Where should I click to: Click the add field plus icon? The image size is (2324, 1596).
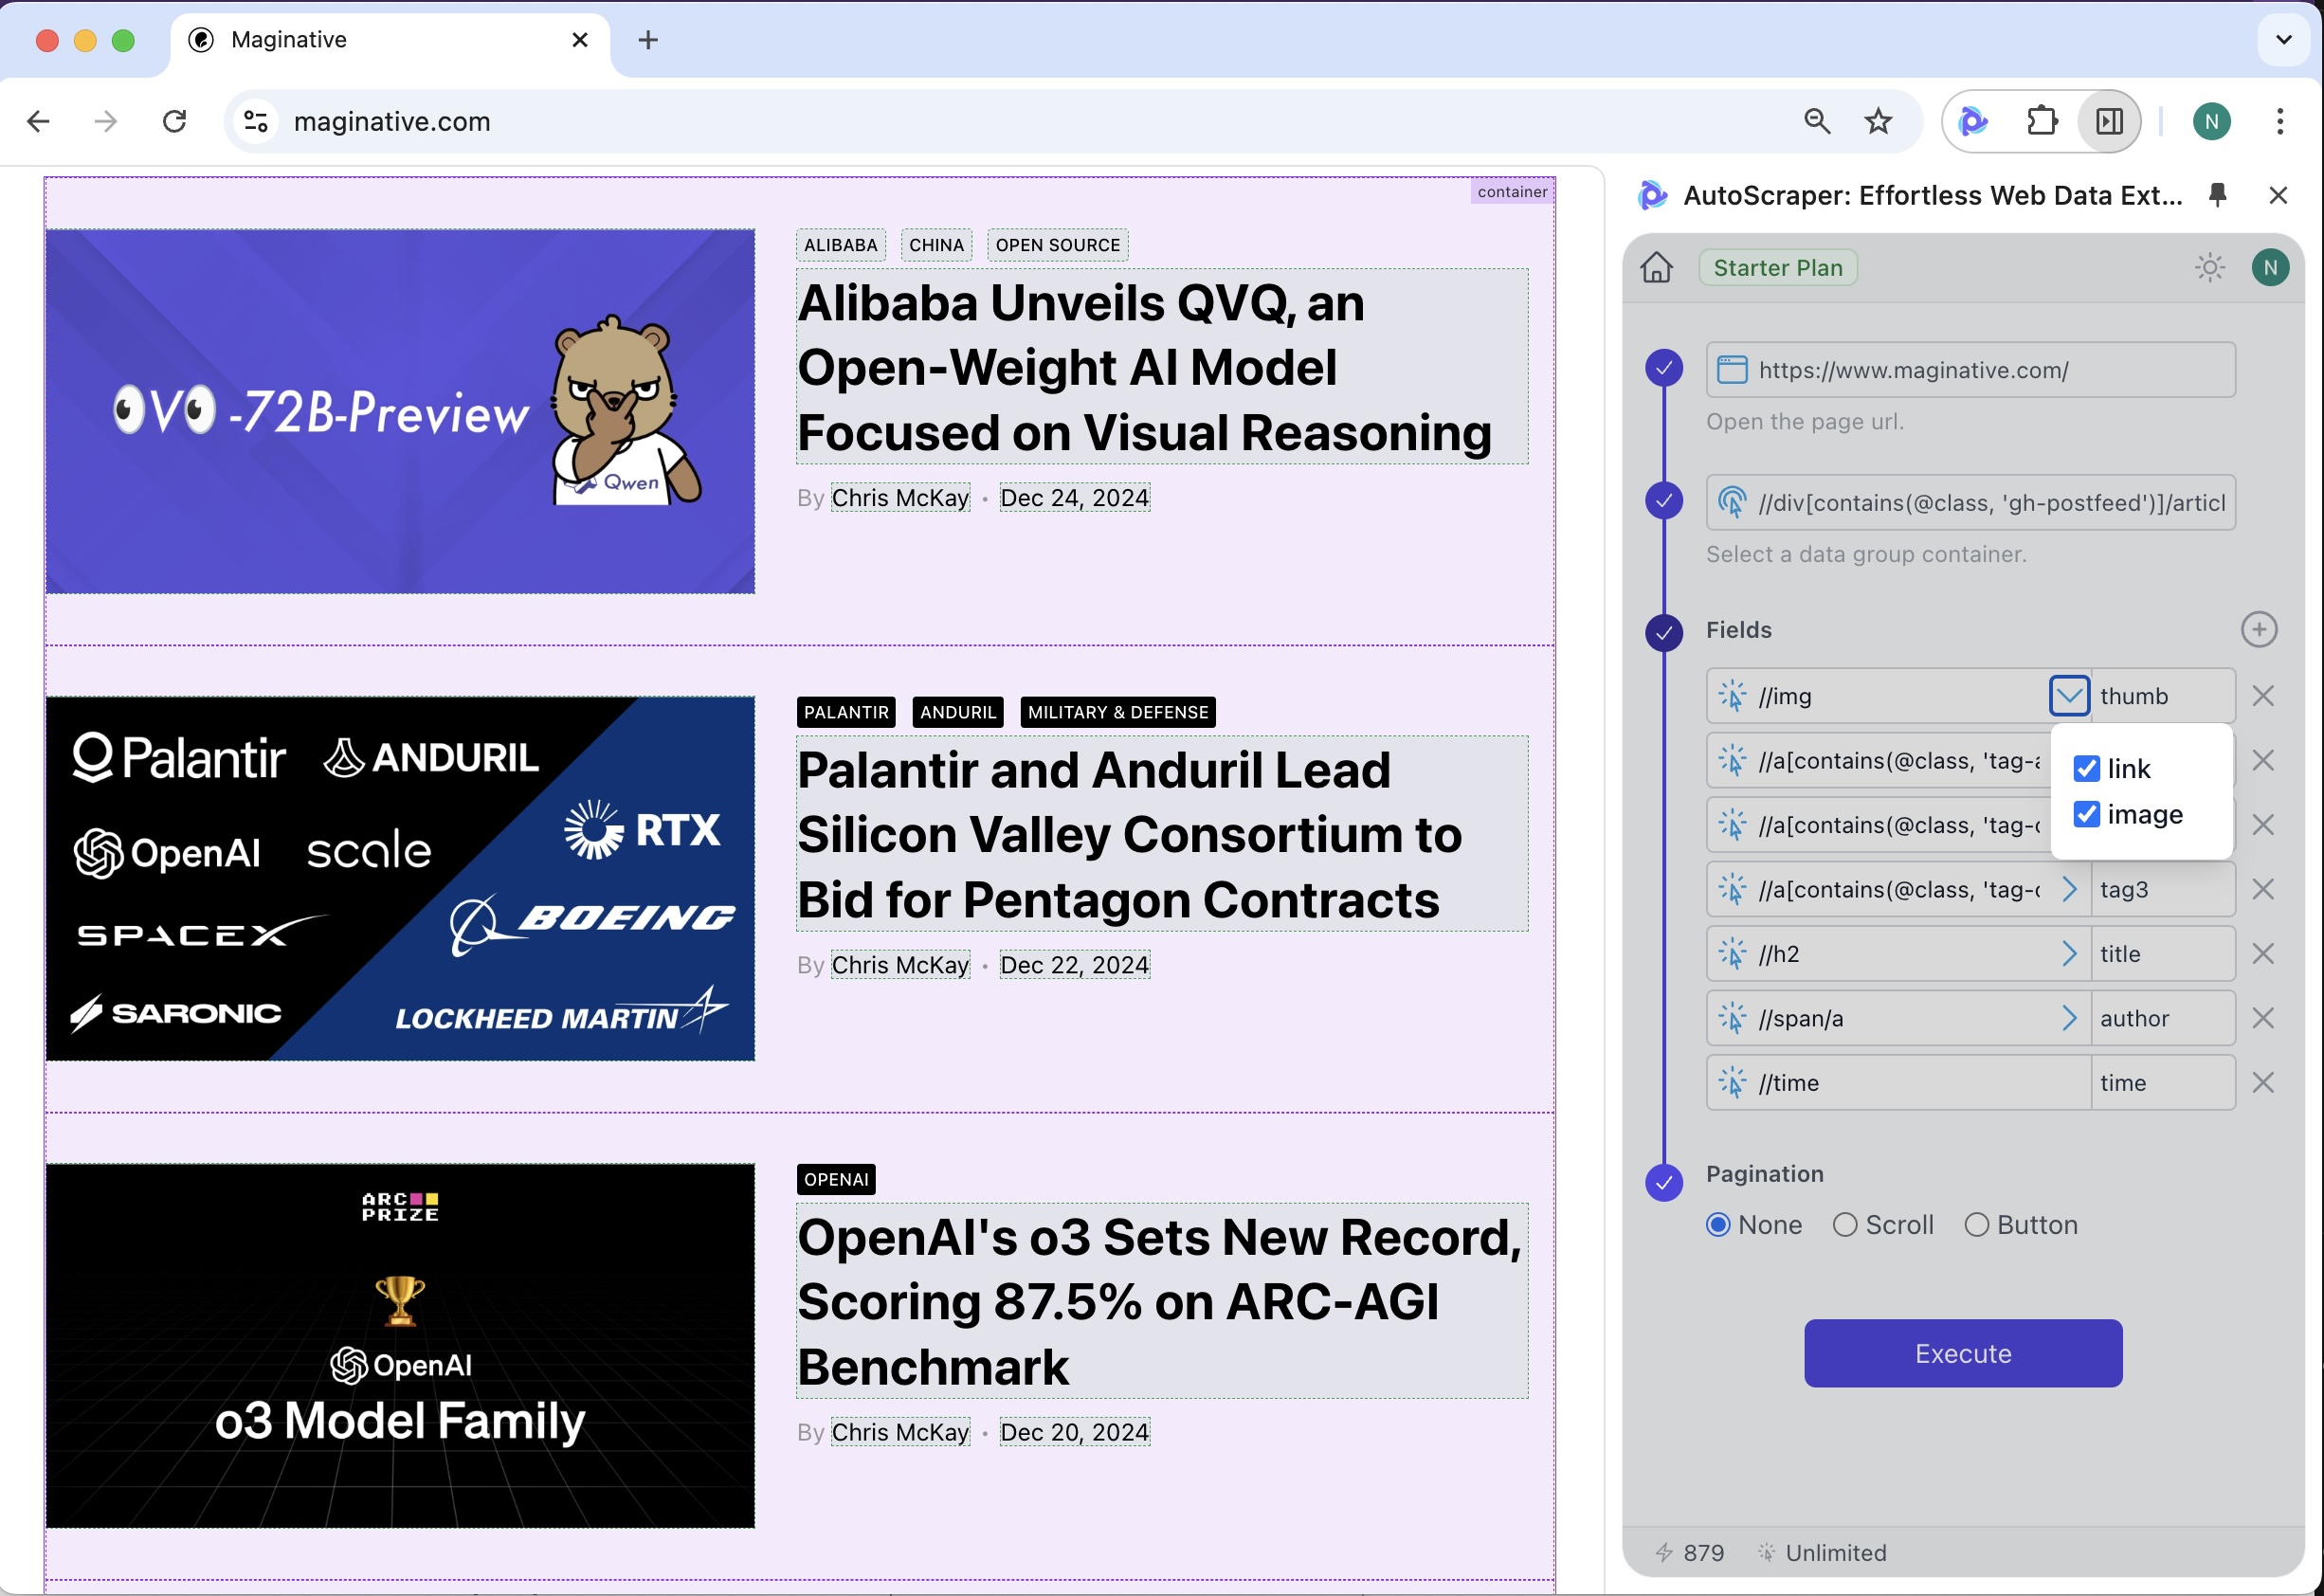pyautogui.click(x=2258, y=629)
